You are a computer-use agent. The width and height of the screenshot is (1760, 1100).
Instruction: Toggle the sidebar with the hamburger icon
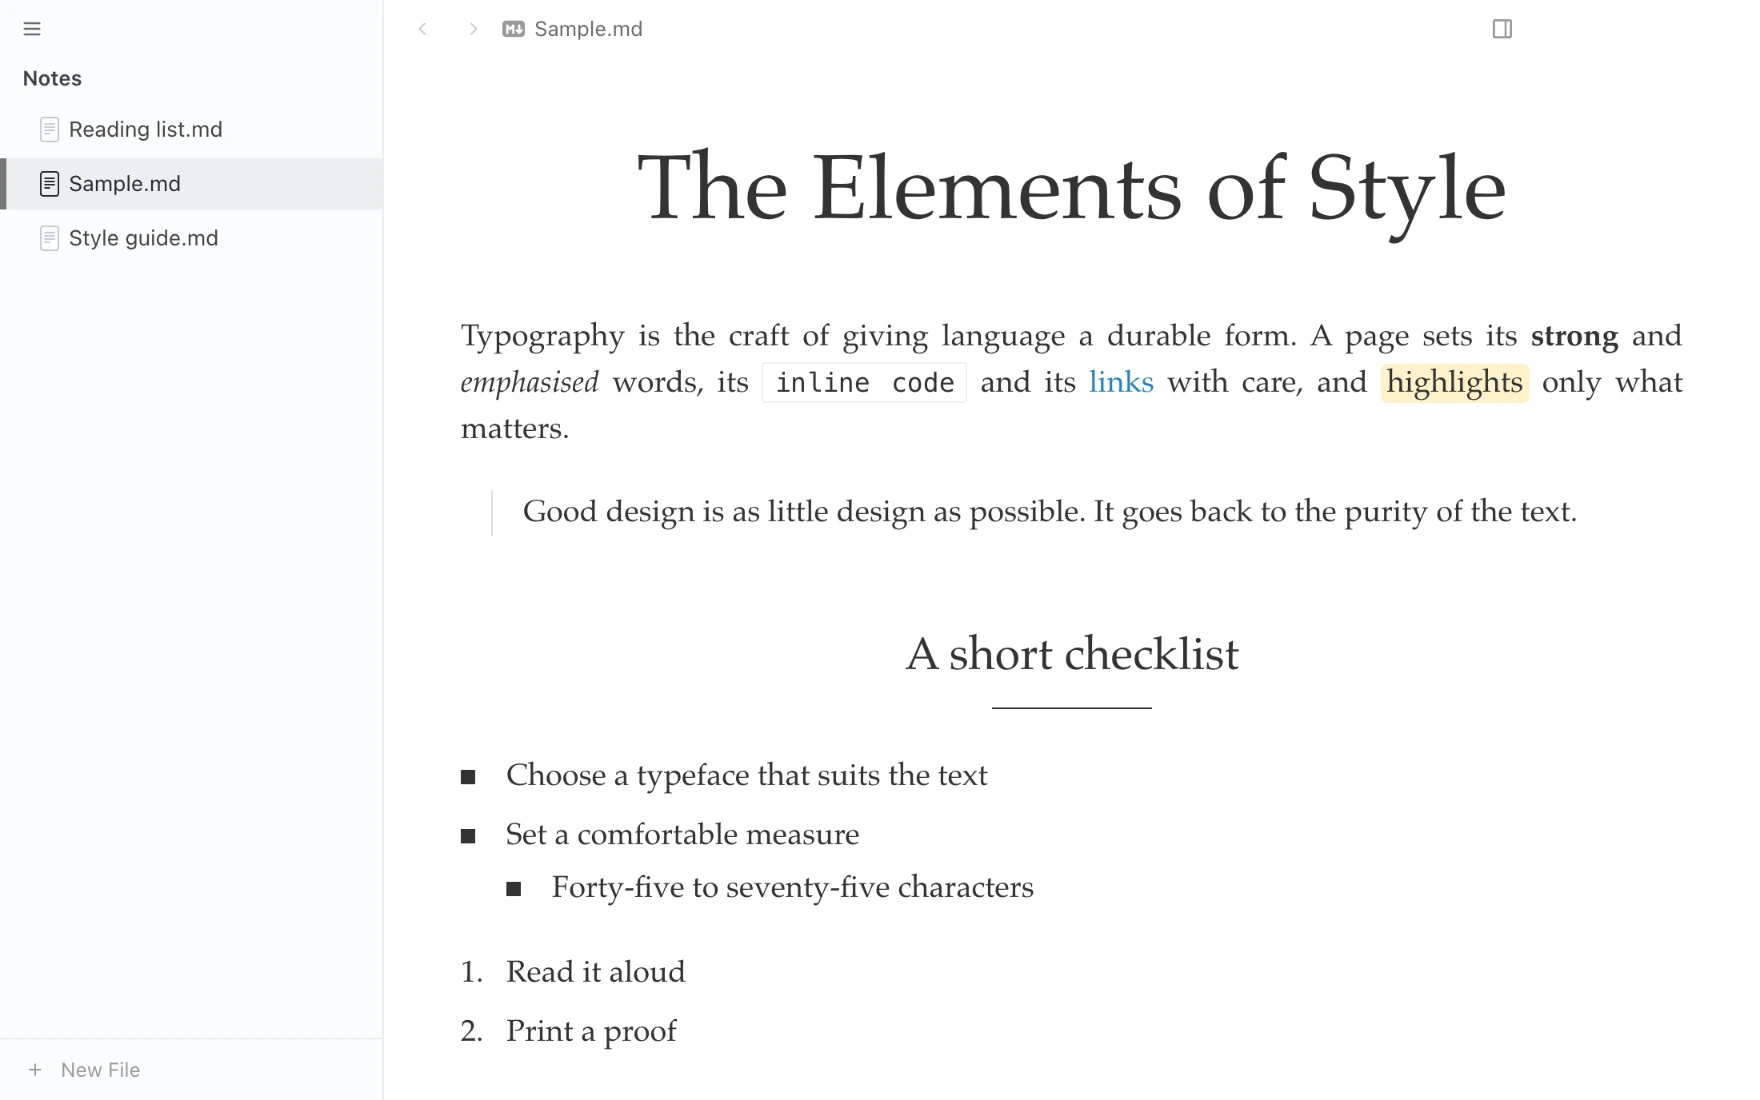coord(32,29)
